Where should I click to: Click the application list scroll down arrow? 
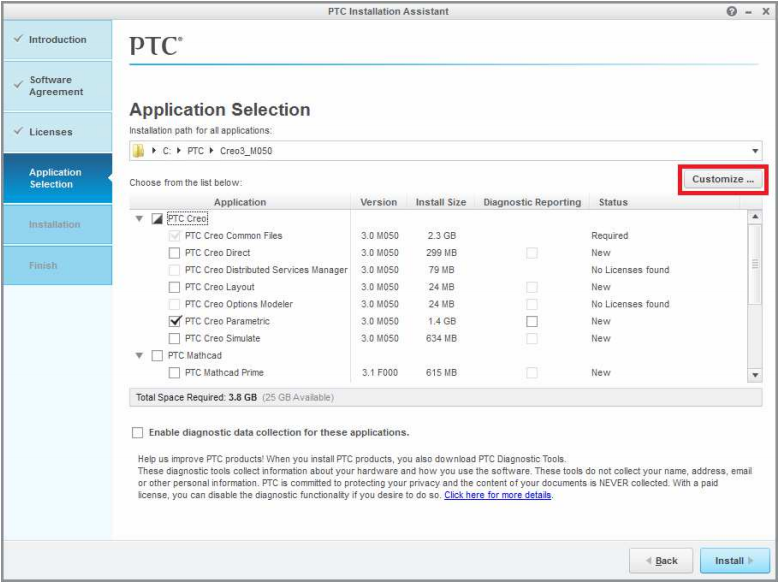(x=755, y=375)
